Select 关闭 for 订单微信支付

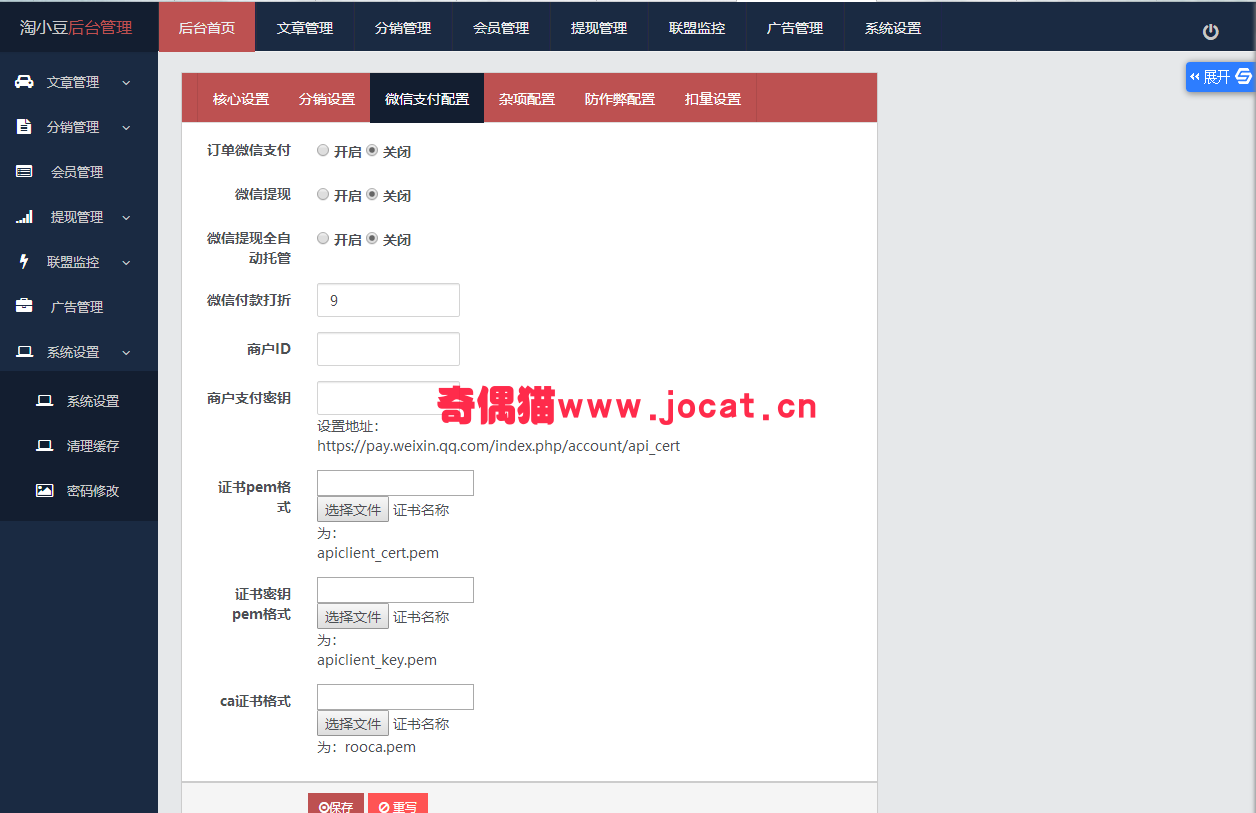[372, 150]
